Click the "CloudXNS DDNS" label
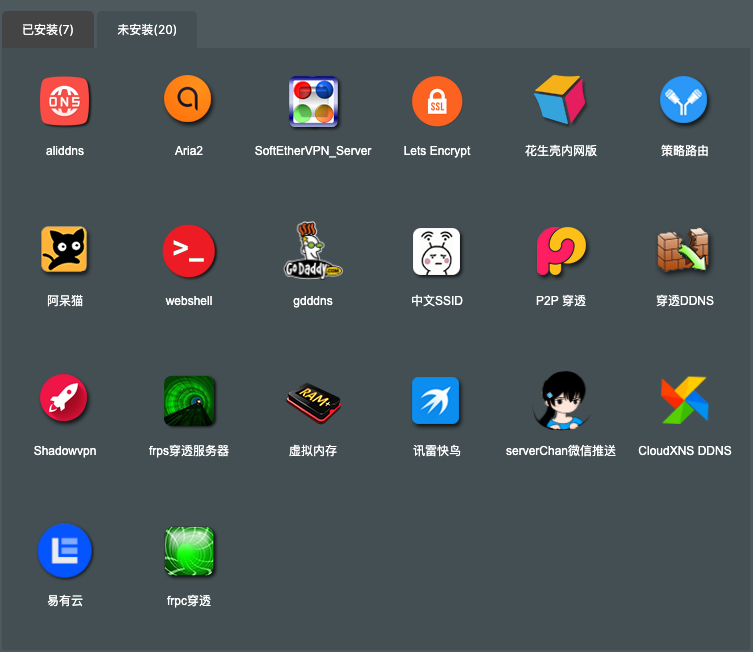The width and height of the screenshot is (753, 652). [x=685, y=450]
